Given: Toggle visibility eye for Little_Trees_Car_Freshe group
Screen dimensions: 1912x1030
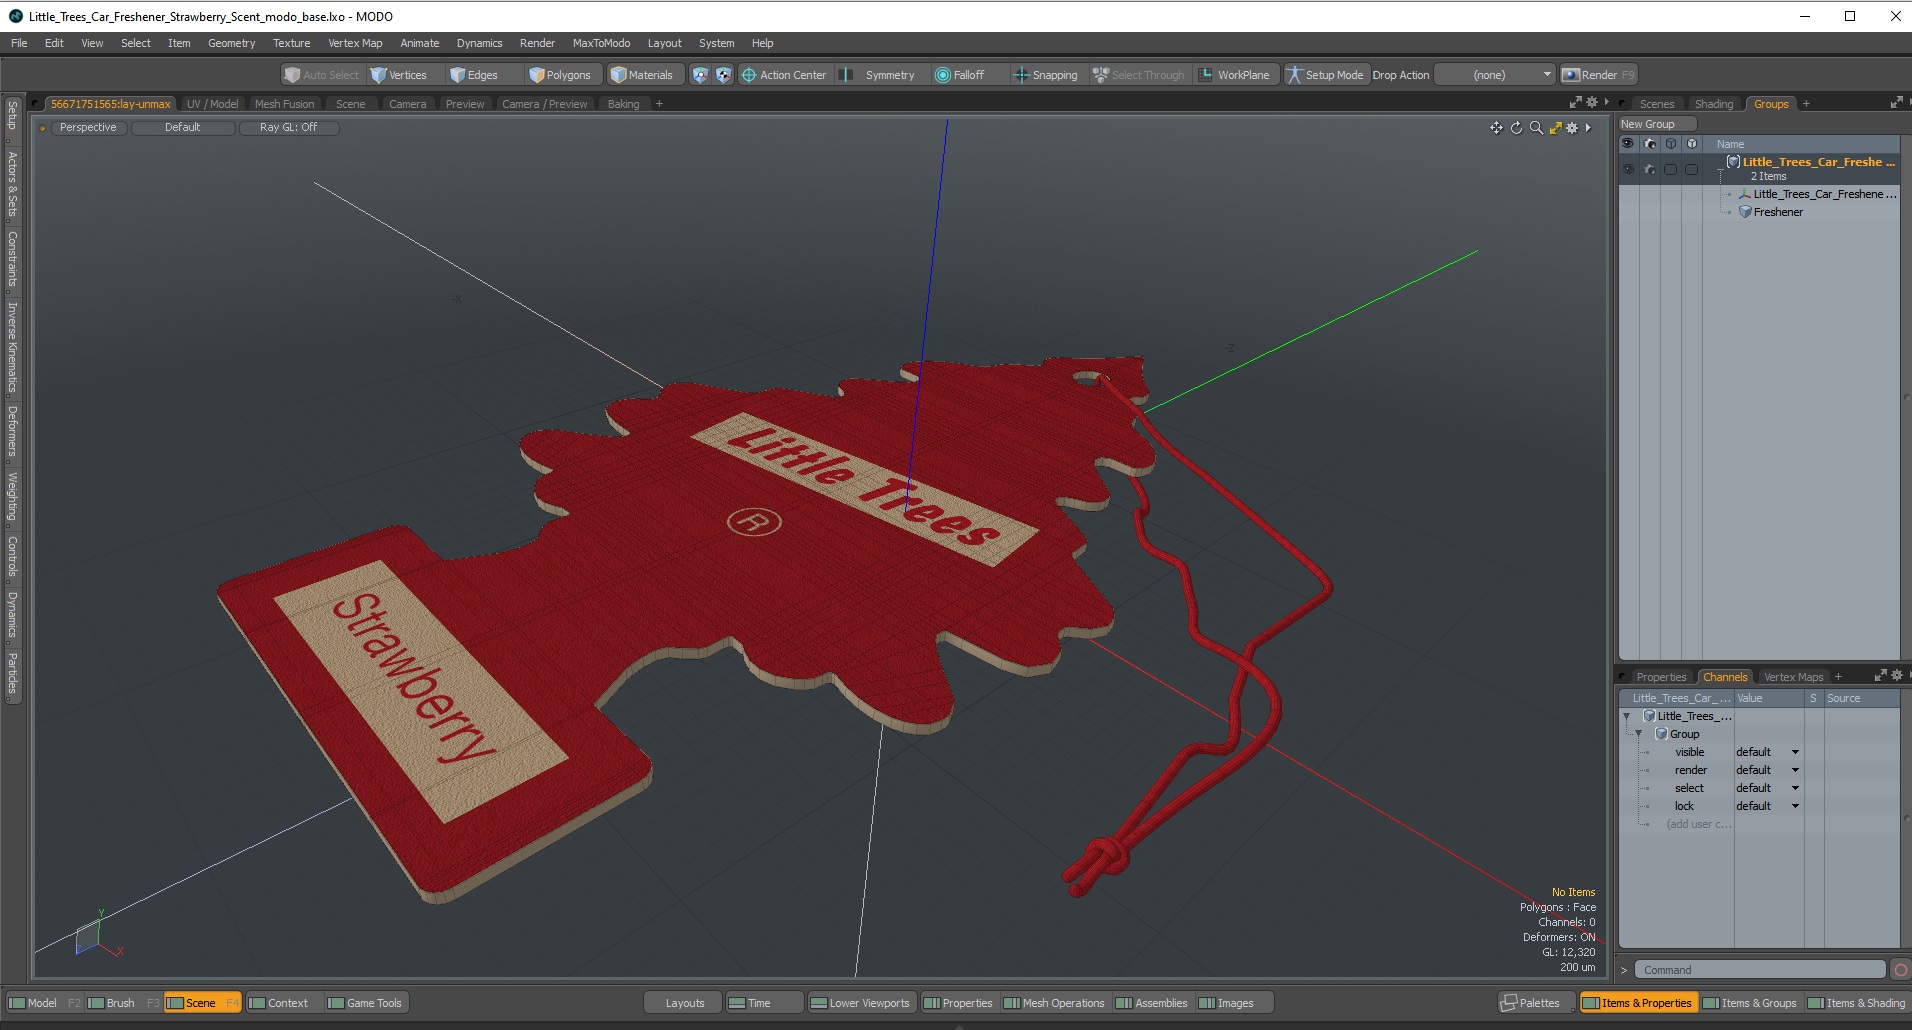Looking at the screenshot, I should [x=1628, y=170].
